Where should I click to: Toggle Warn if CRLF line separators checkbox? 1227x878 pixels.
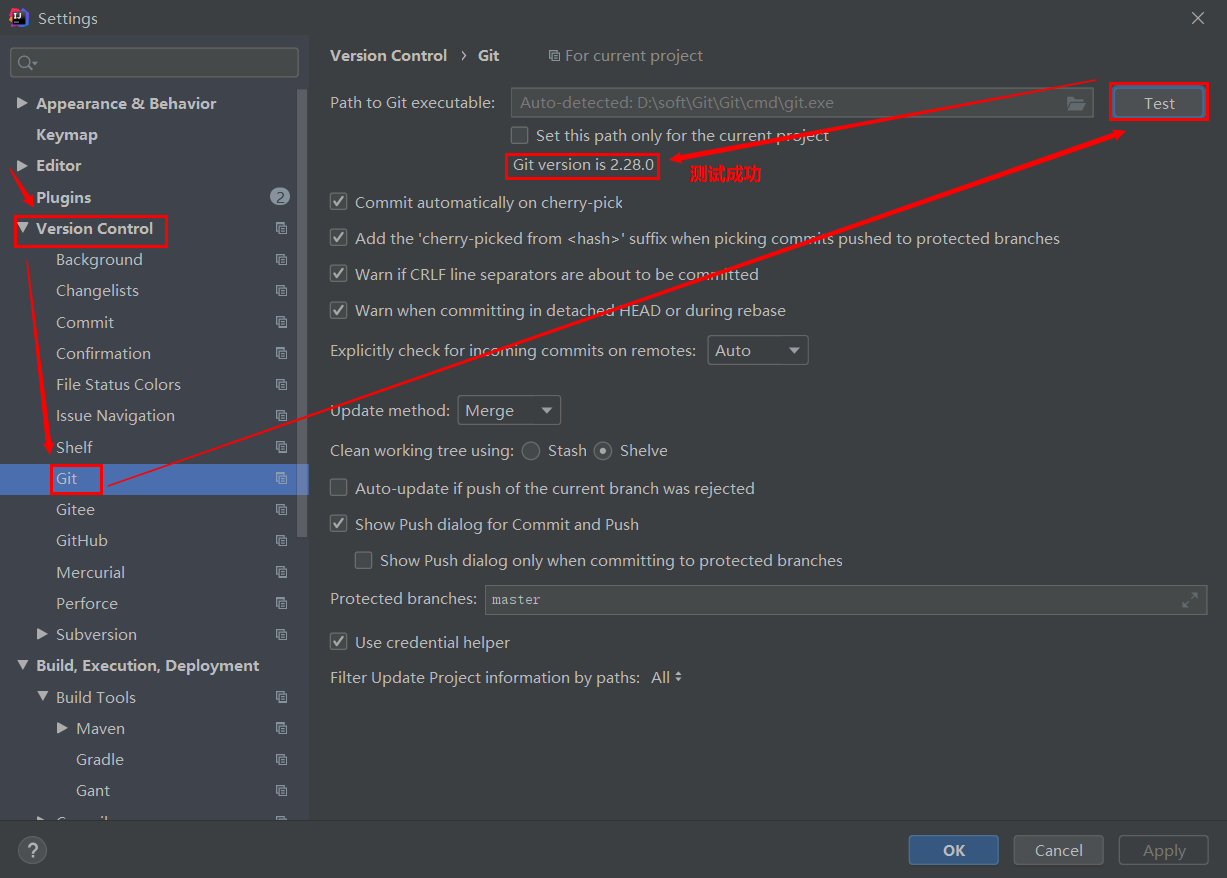338,274
